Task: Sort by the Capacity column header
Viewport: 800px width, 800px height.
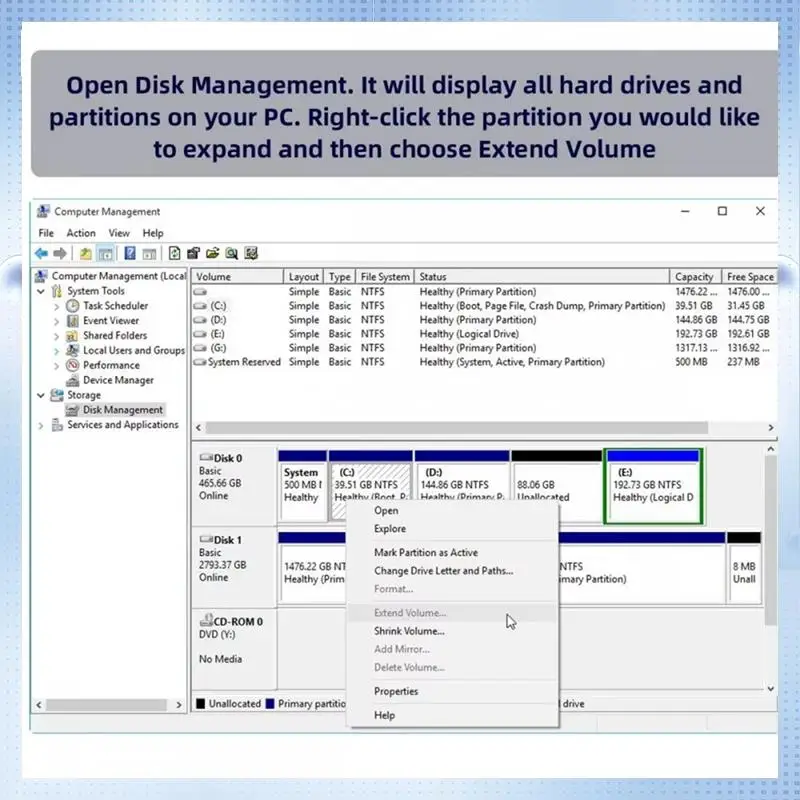Action: click(x=695, y=277)
